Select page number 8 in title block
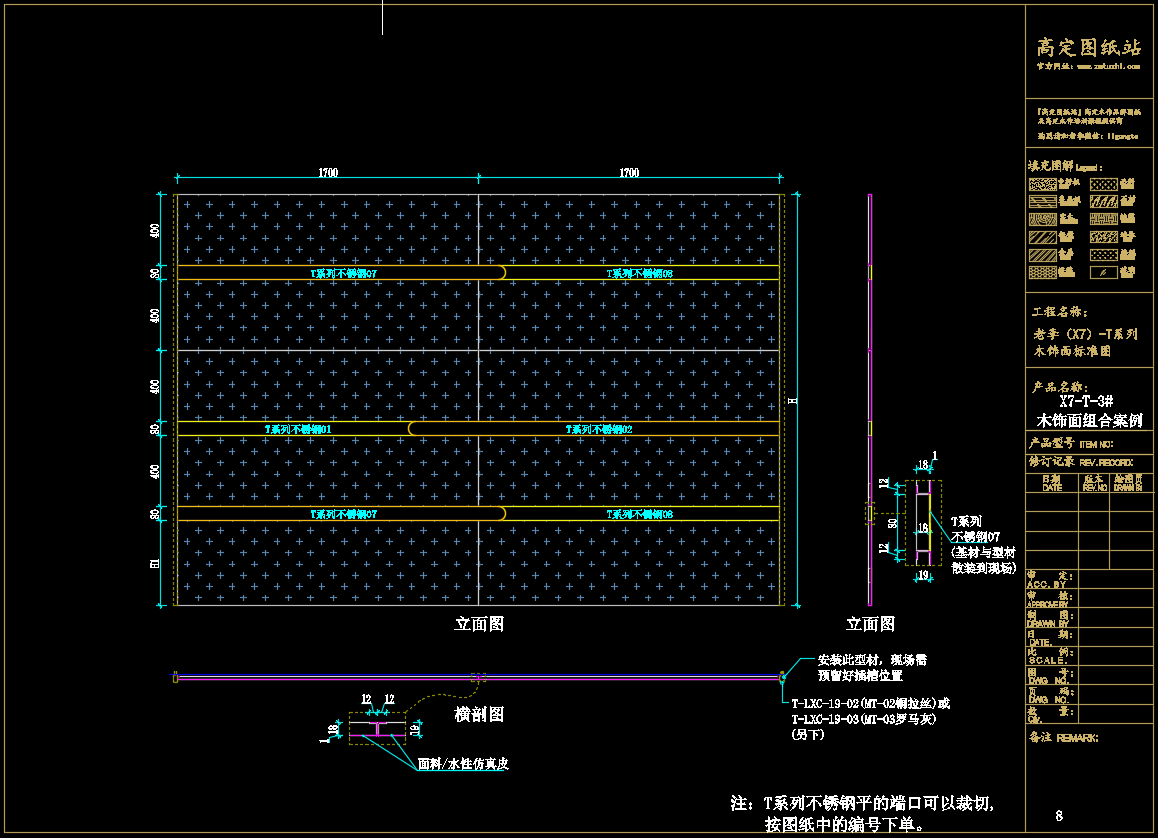Viewport: 1158px width, 838px height. [x=1059, y=815]
